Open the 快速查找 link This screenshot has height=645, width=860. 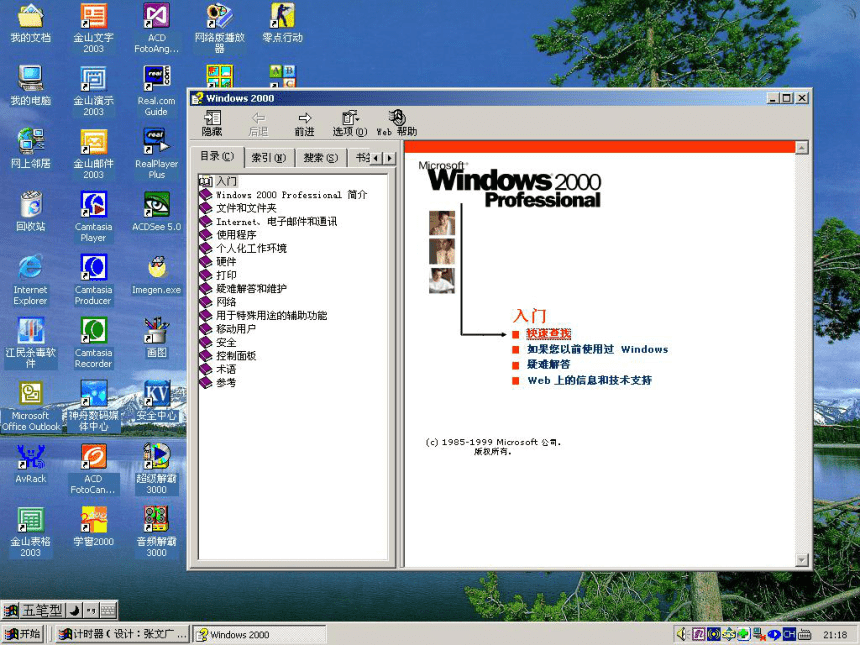point(548,333)
